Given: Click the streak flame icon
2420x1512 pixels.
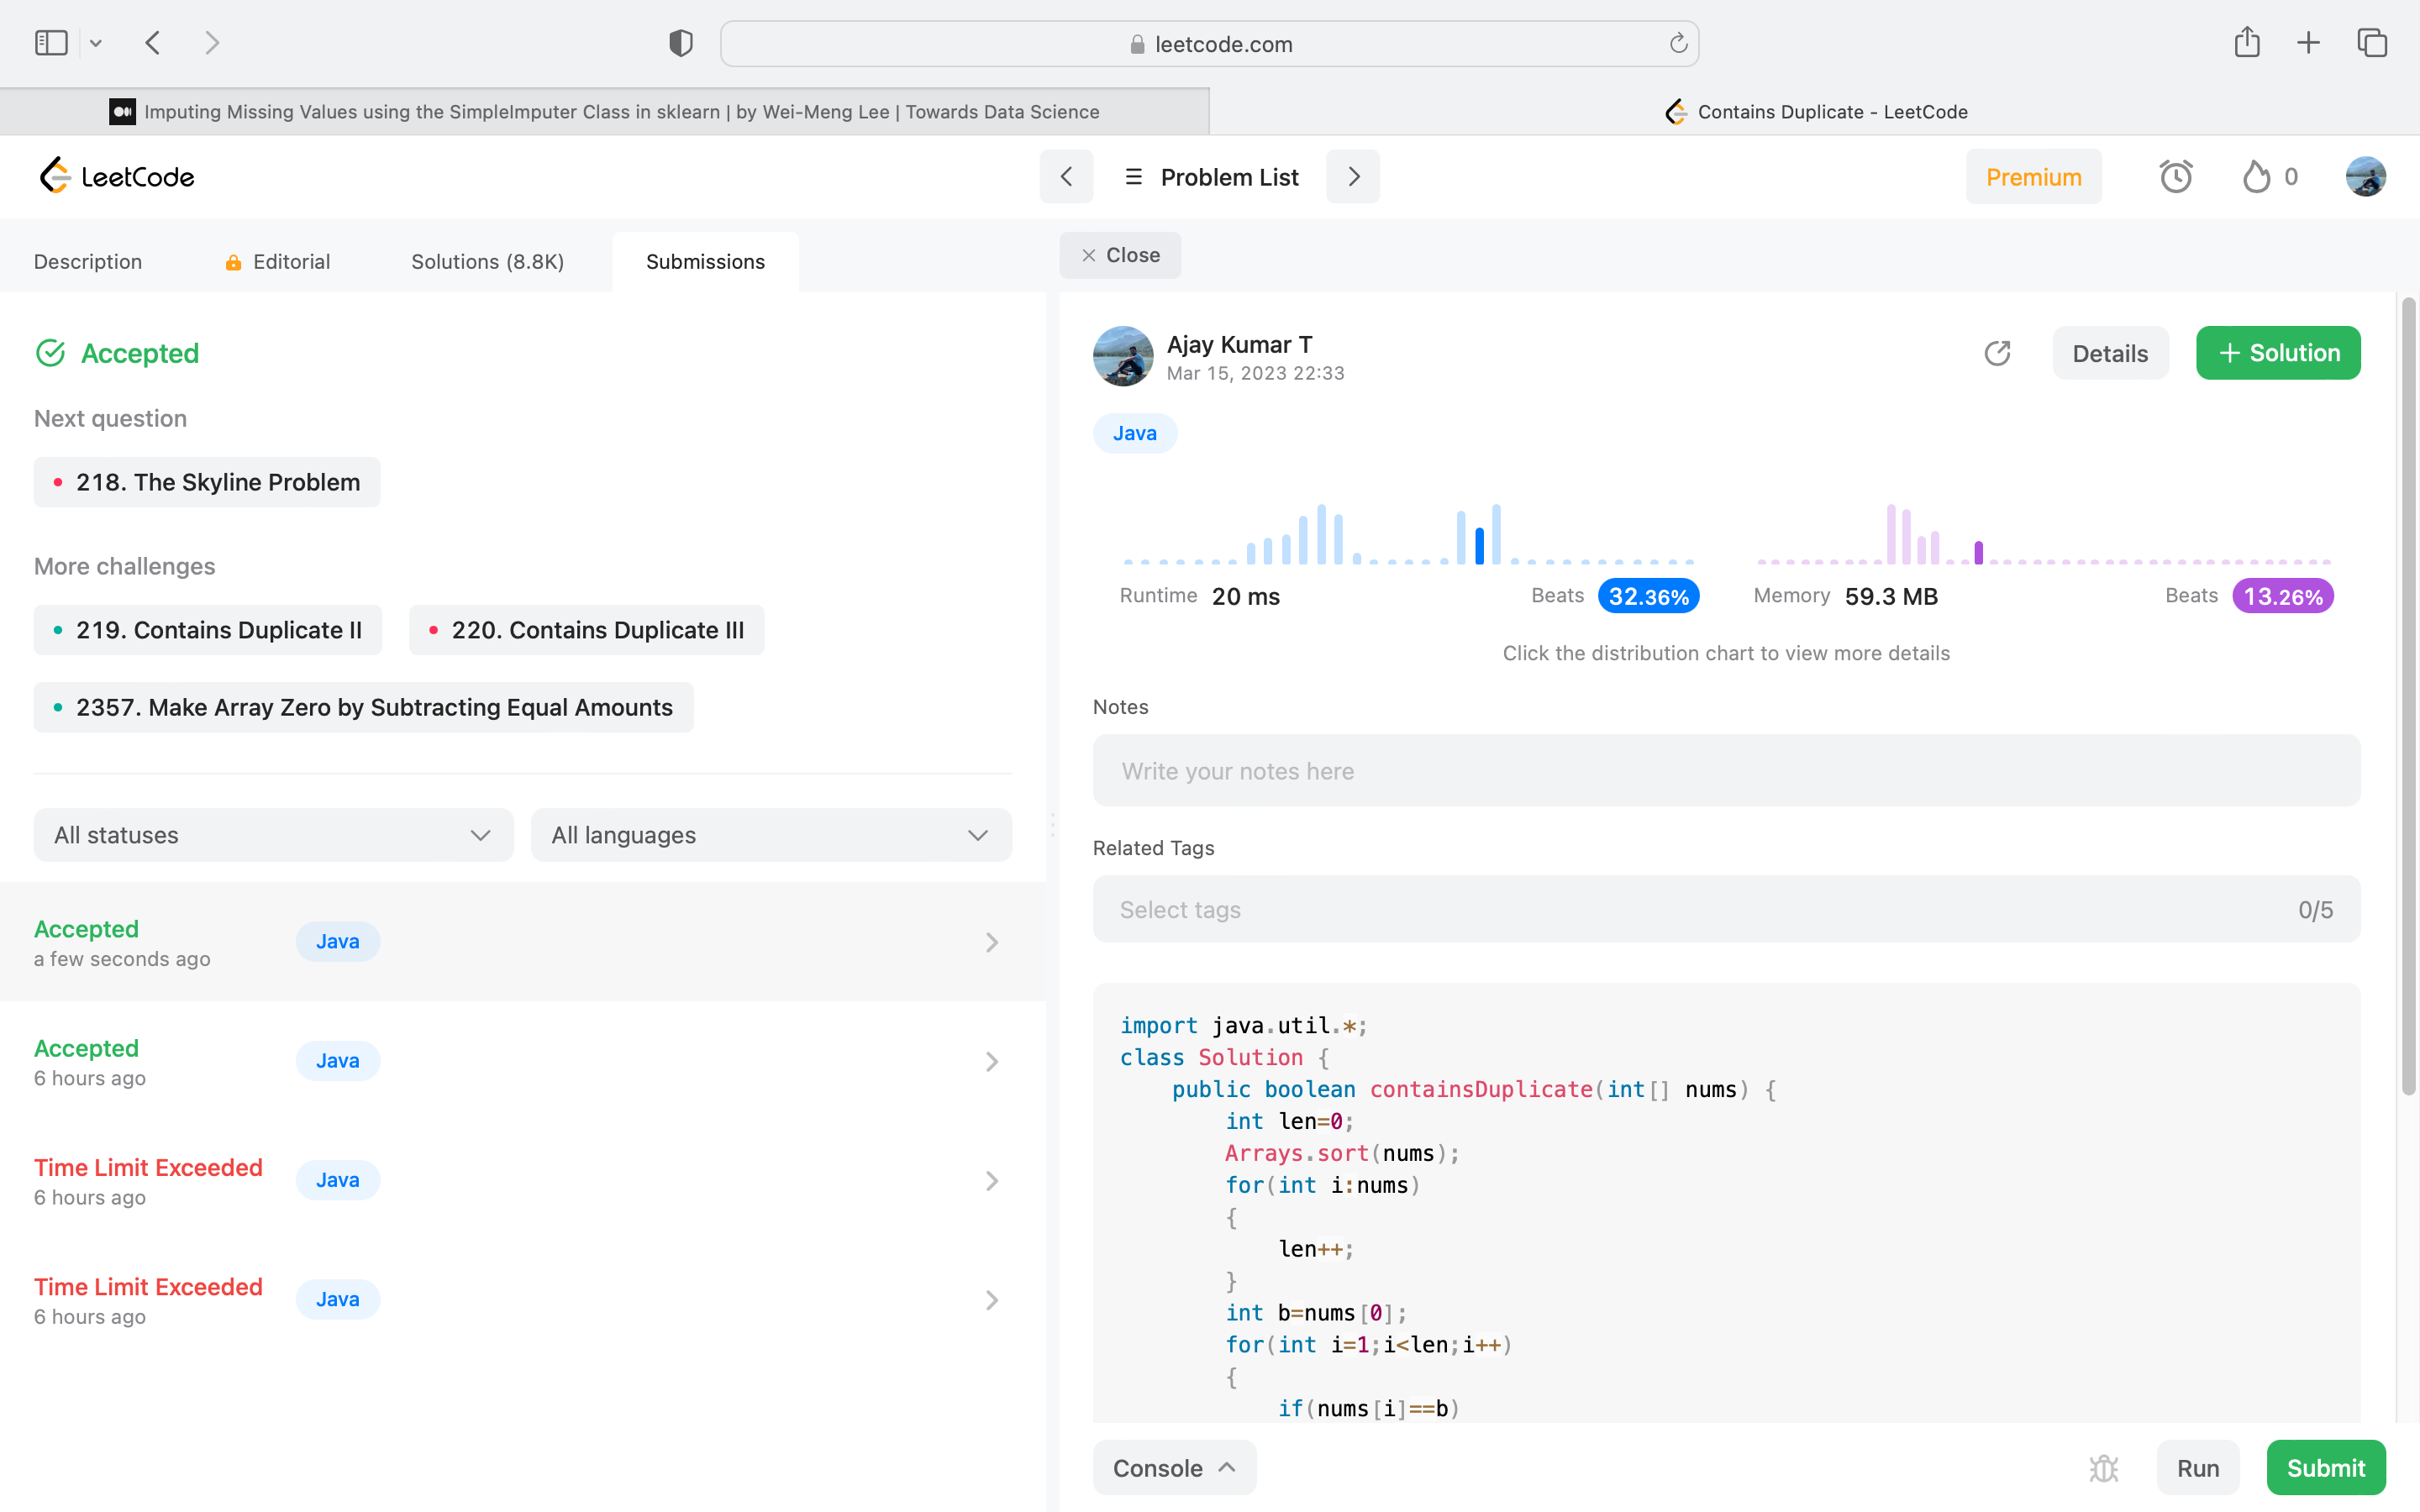Looking at the screenshot, I should (x=2256, y=177).
